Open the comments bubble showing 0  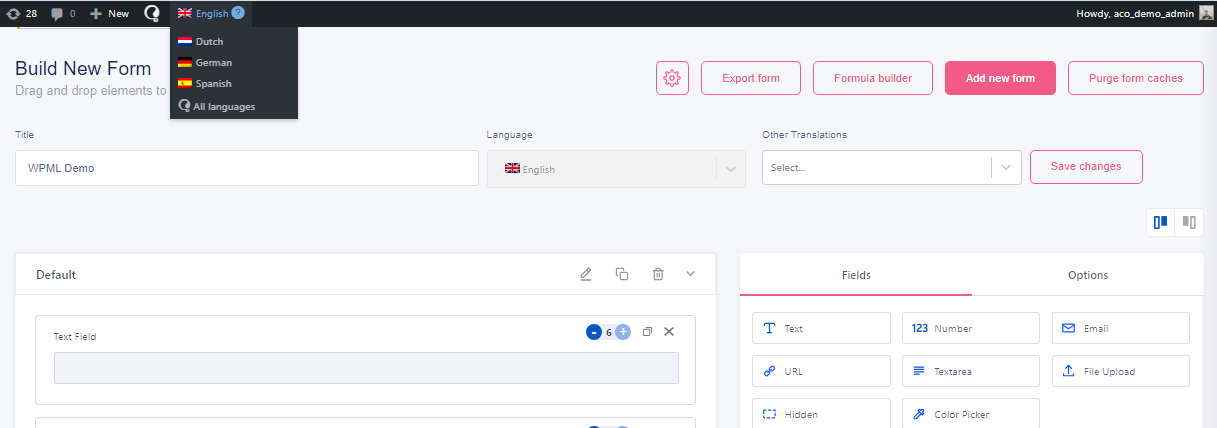tap(63, 13)
